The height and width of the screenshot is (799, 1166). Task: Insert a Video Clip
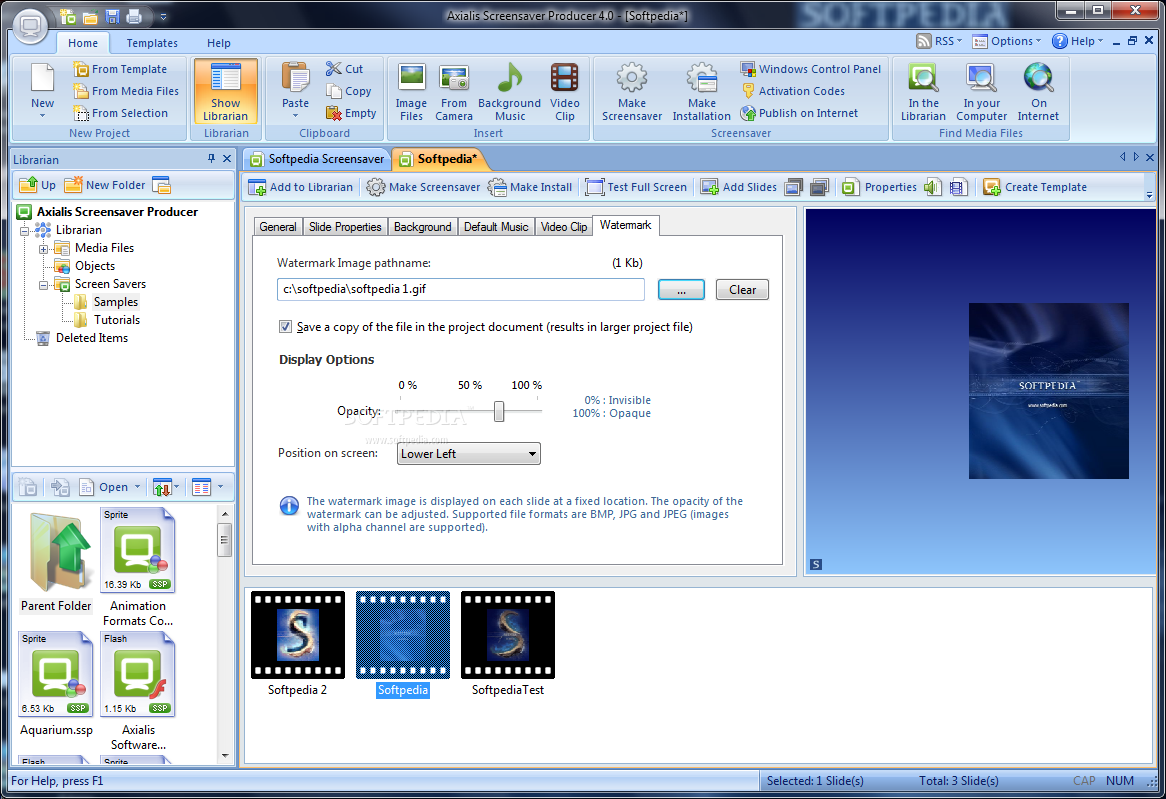564,92
